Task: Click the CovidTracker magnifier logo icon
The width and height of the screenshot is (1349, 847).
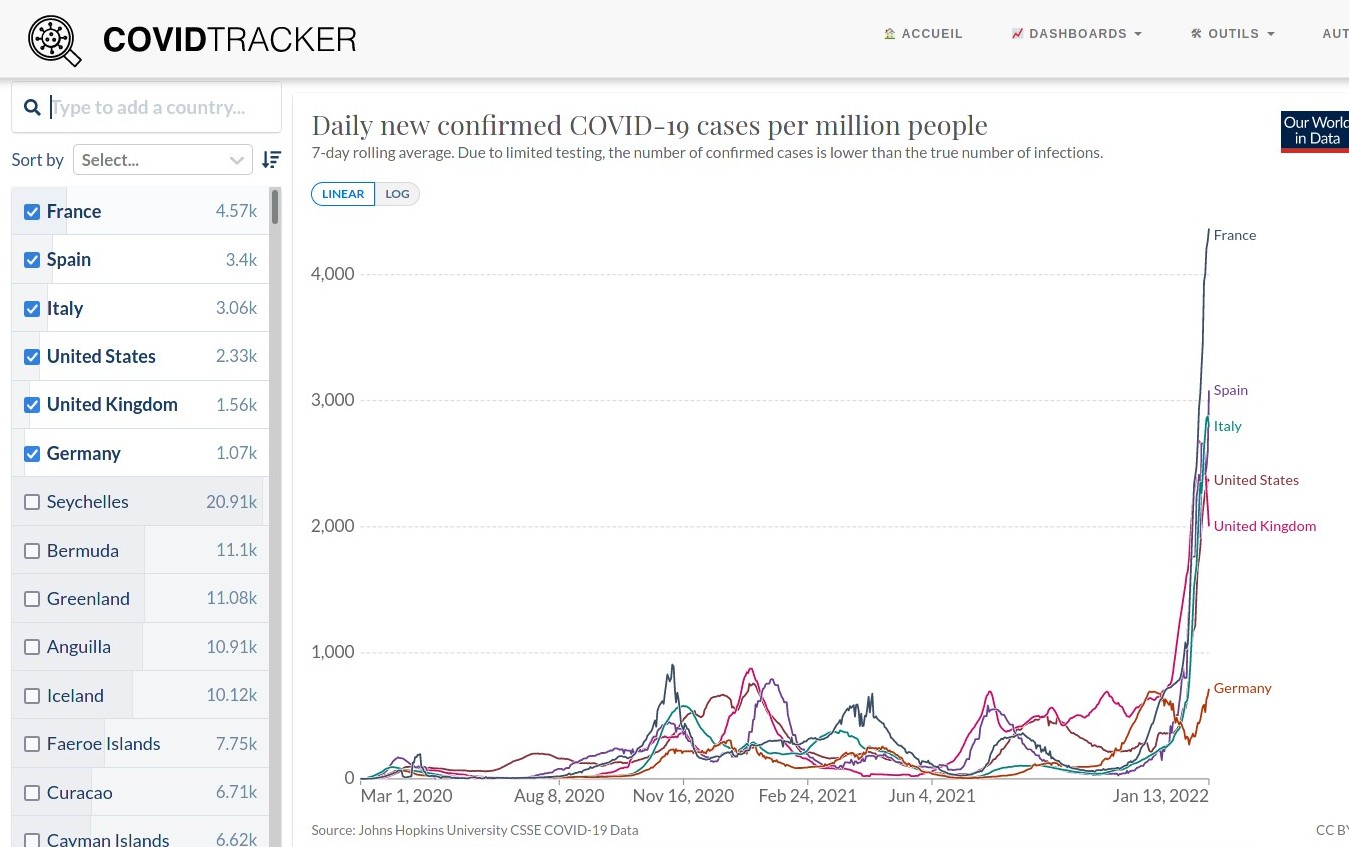Action: pos(54,40)
